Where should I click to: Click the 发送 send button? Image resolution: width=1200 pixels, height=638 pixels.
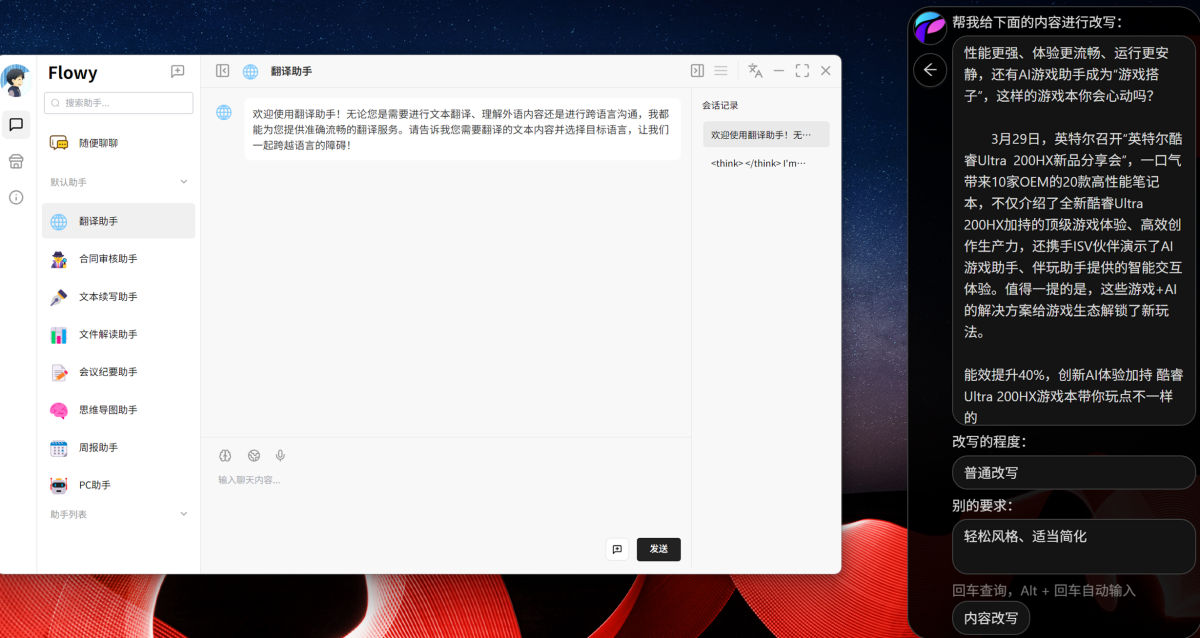pyautogui.click(x=658, y=549)
